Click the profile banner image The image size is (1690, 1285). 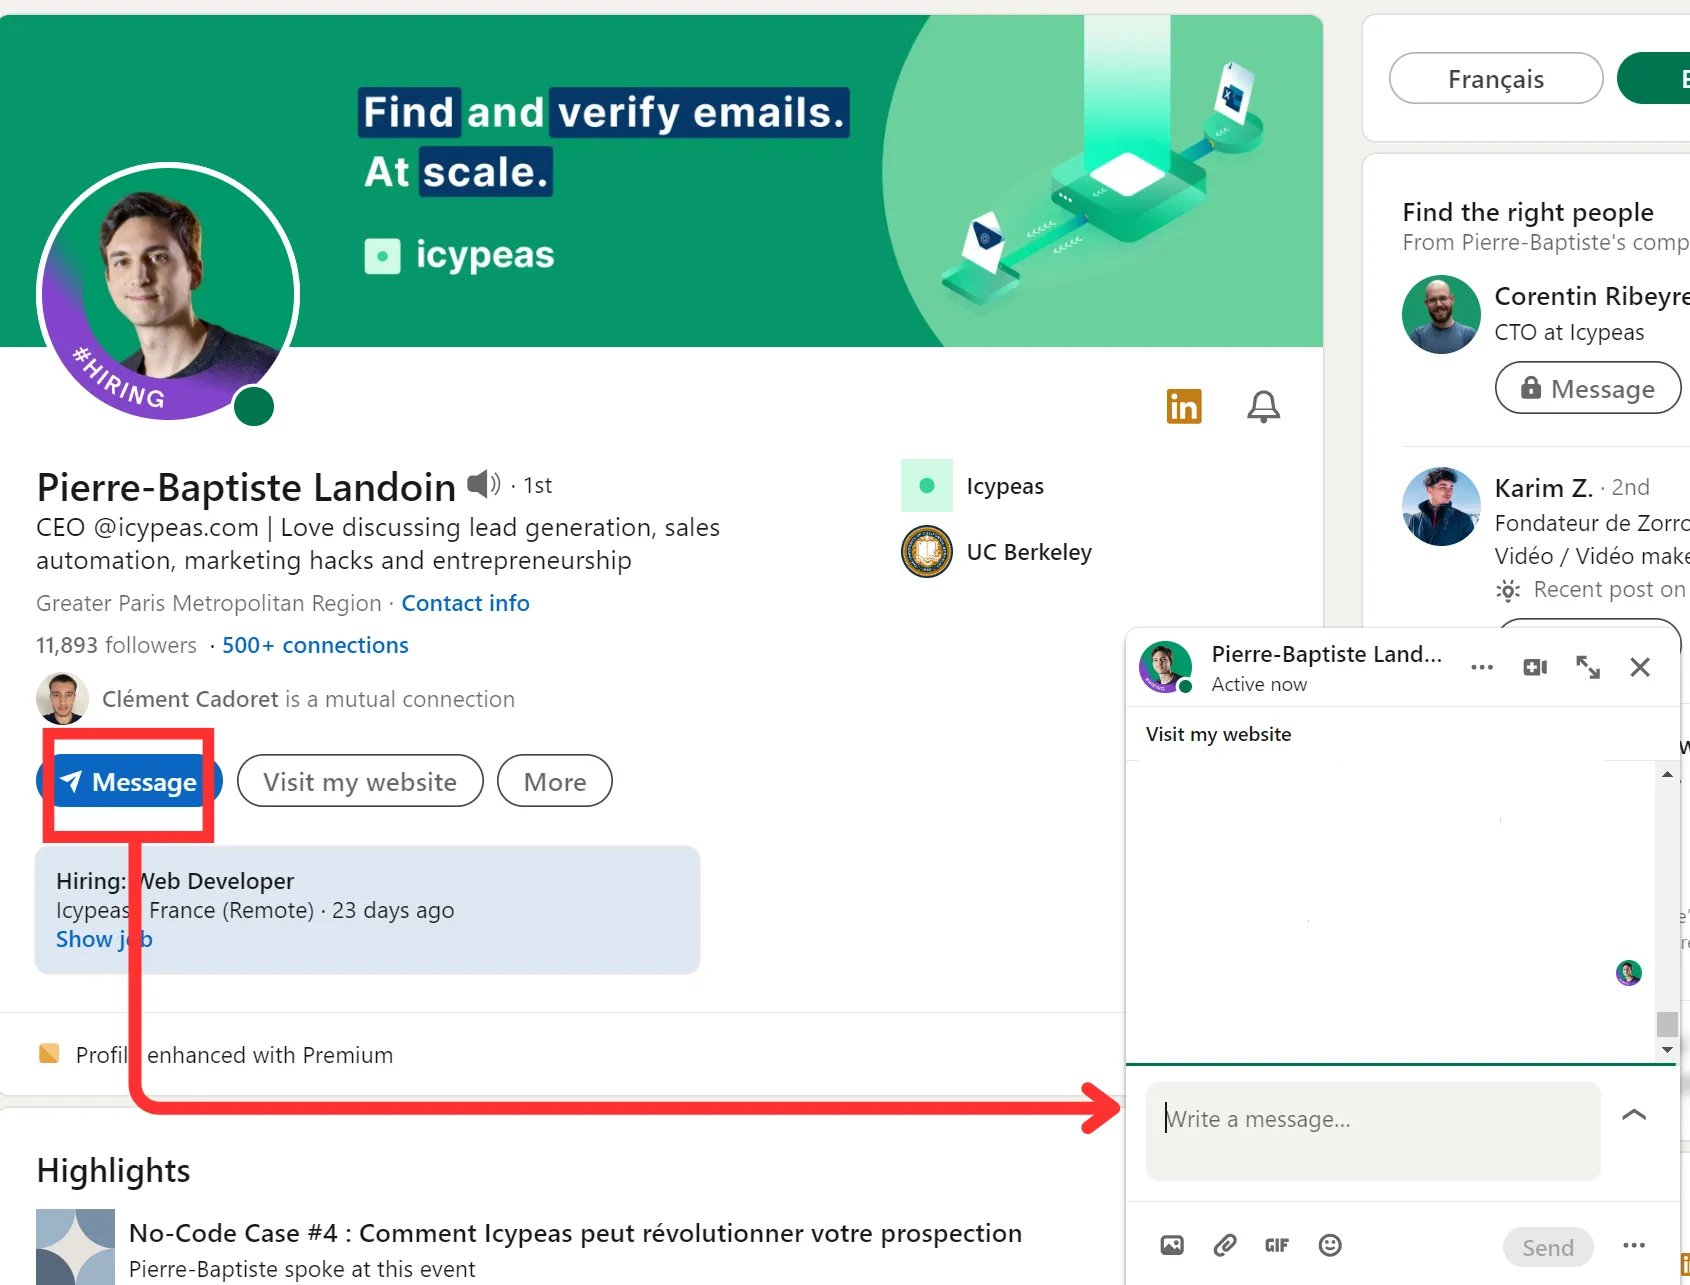click(662, 181)
